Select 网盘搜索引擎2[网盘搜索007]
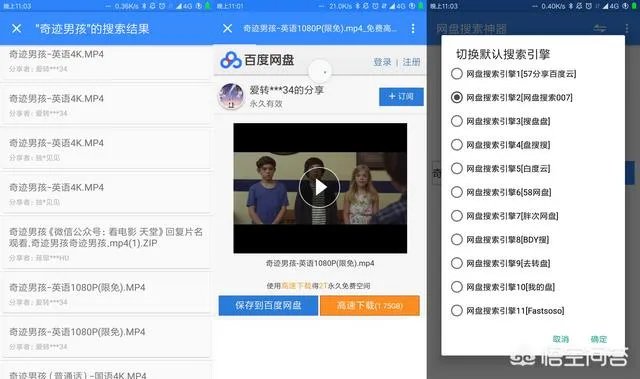This screenshot has height=379, width=640. pyautogui.click(x=512, y=98)
